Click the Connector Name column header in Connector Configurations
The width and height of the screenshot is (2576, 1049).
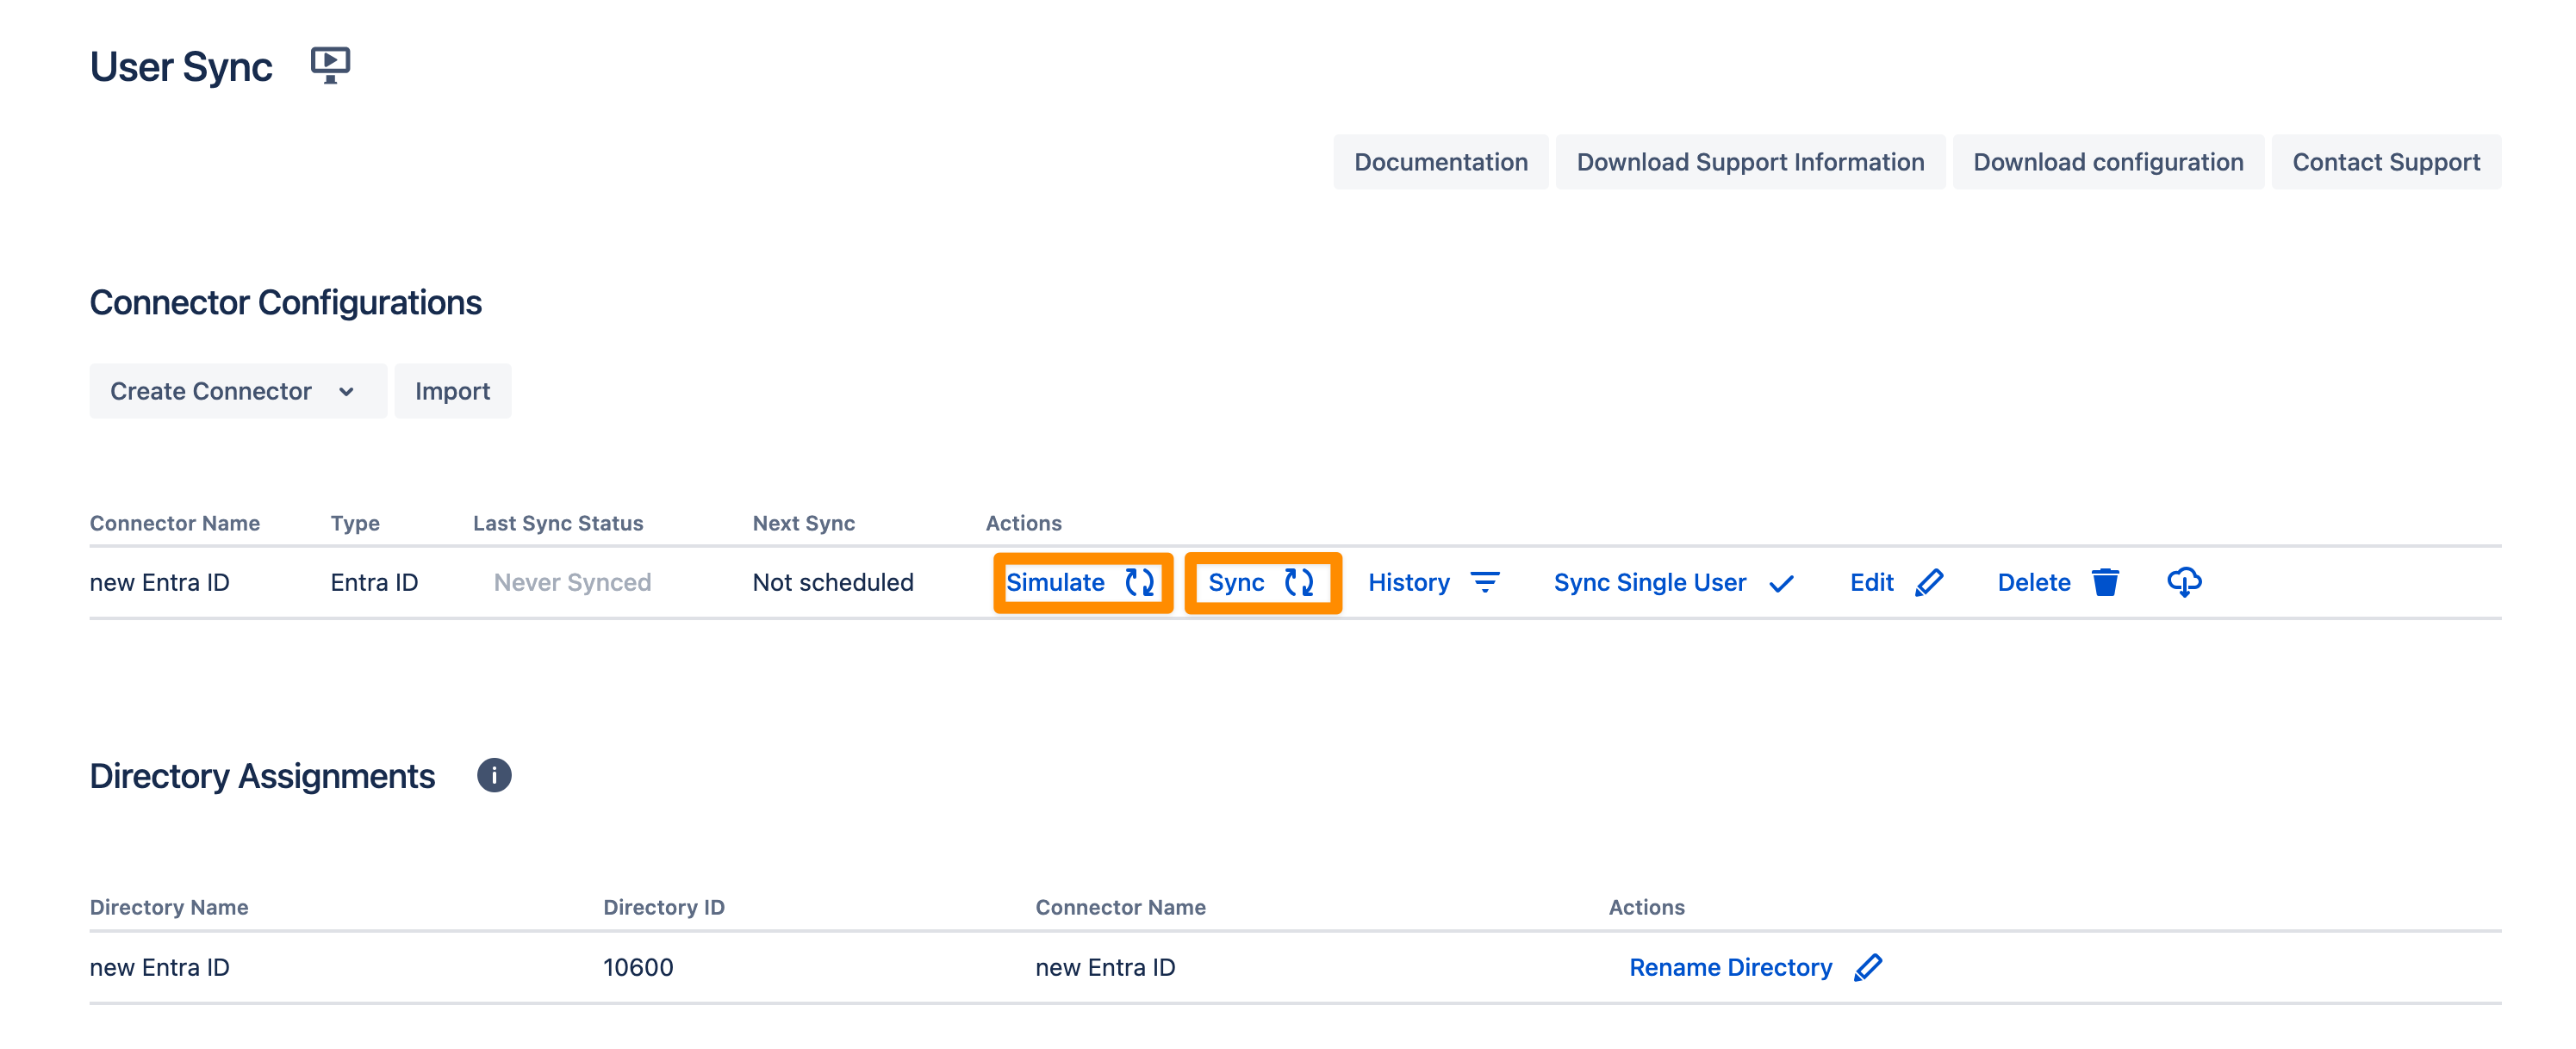[175, 523]
